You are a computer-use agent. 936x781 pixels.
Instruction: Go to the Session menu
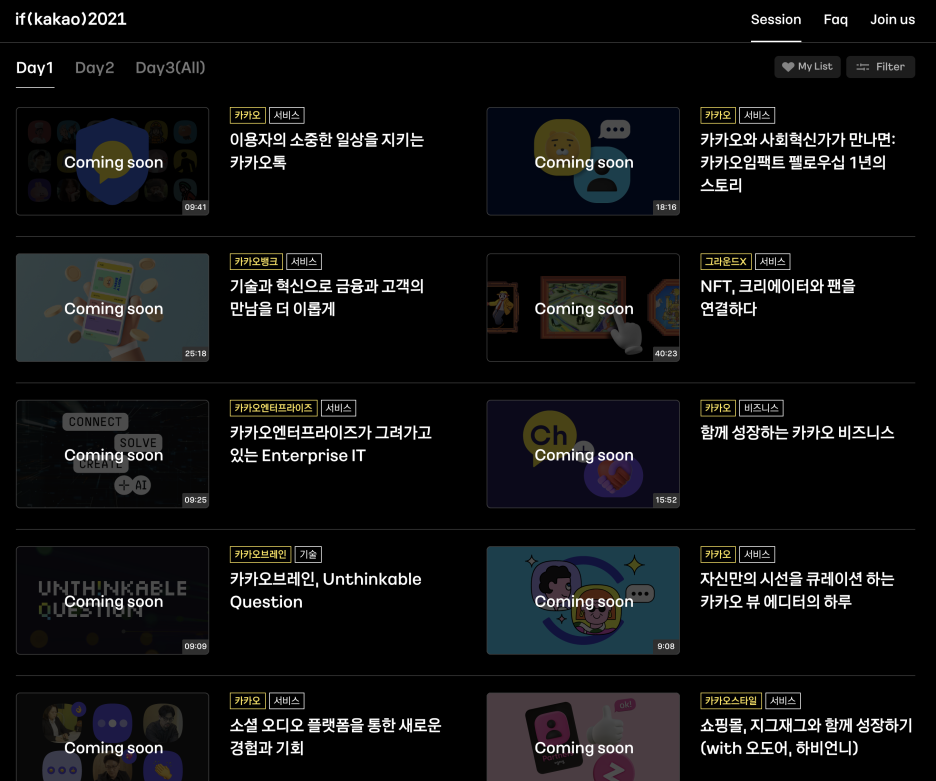pyautogui.click(x=775, y=20)
